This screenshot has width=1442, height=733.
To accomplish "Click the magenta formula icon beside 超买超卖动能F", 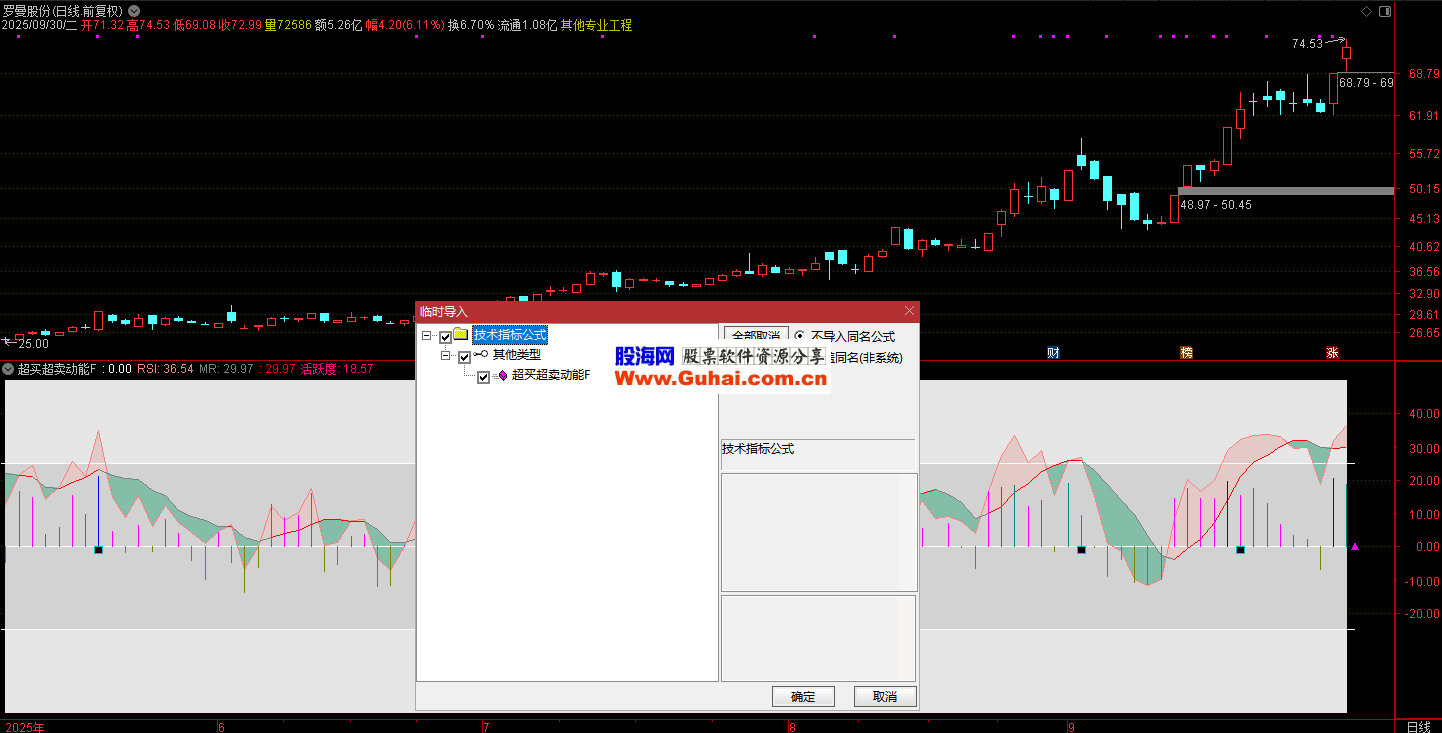I will [x=501, y=376].
